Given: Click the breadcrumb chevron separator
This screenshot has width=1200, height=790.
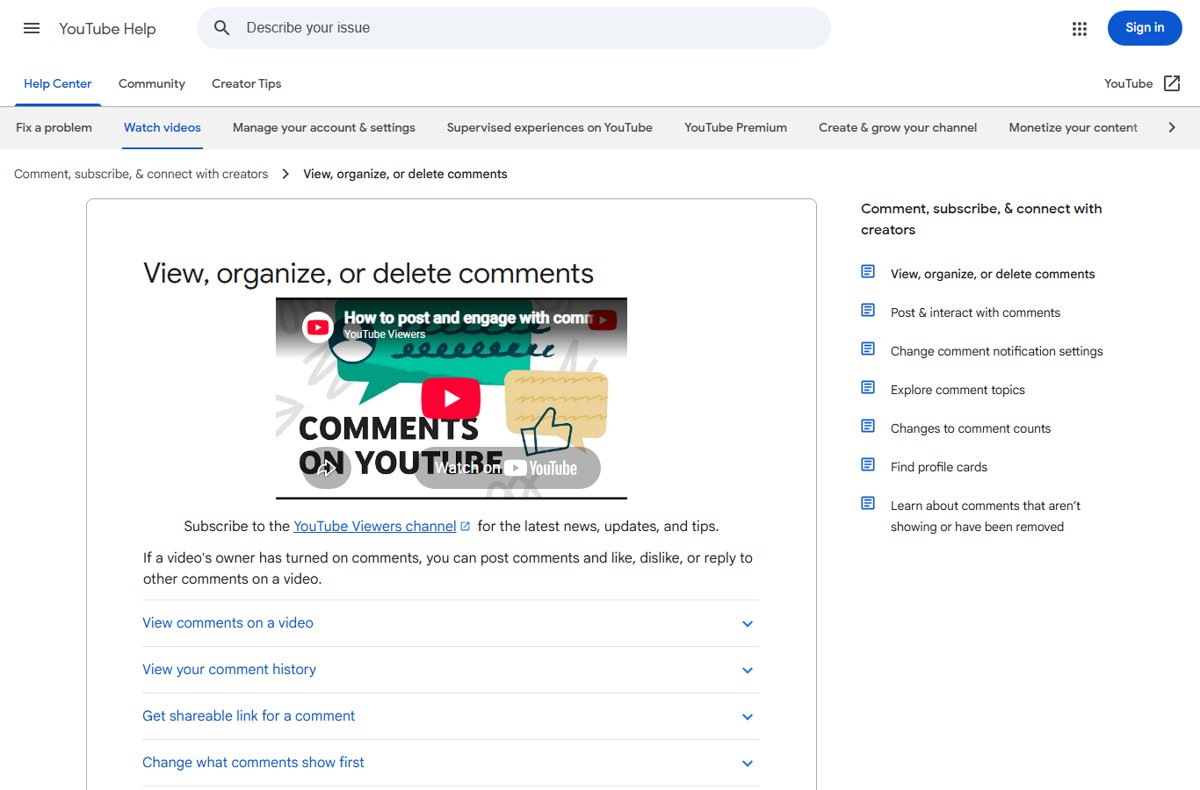Looking at the screenshot, I should point(285,174).
